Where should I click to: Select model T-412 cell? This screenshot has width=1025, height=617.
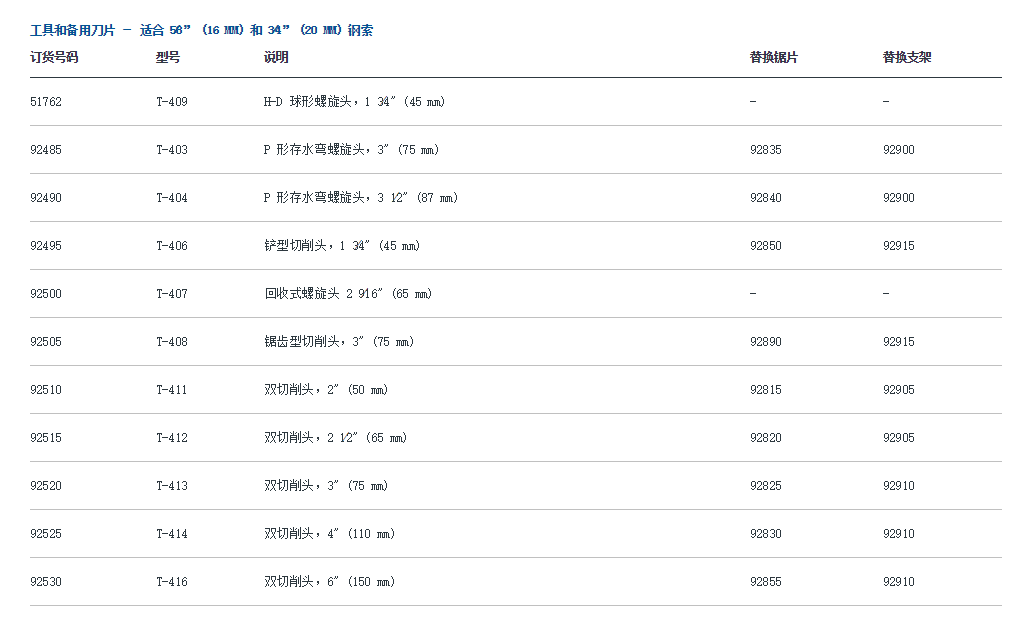click(171, 438)
